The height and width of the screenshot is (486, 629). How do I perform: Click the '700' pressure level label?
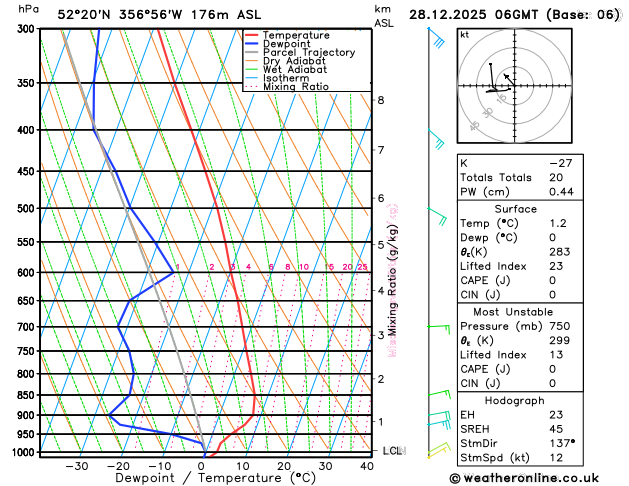[x=28, y=327]
